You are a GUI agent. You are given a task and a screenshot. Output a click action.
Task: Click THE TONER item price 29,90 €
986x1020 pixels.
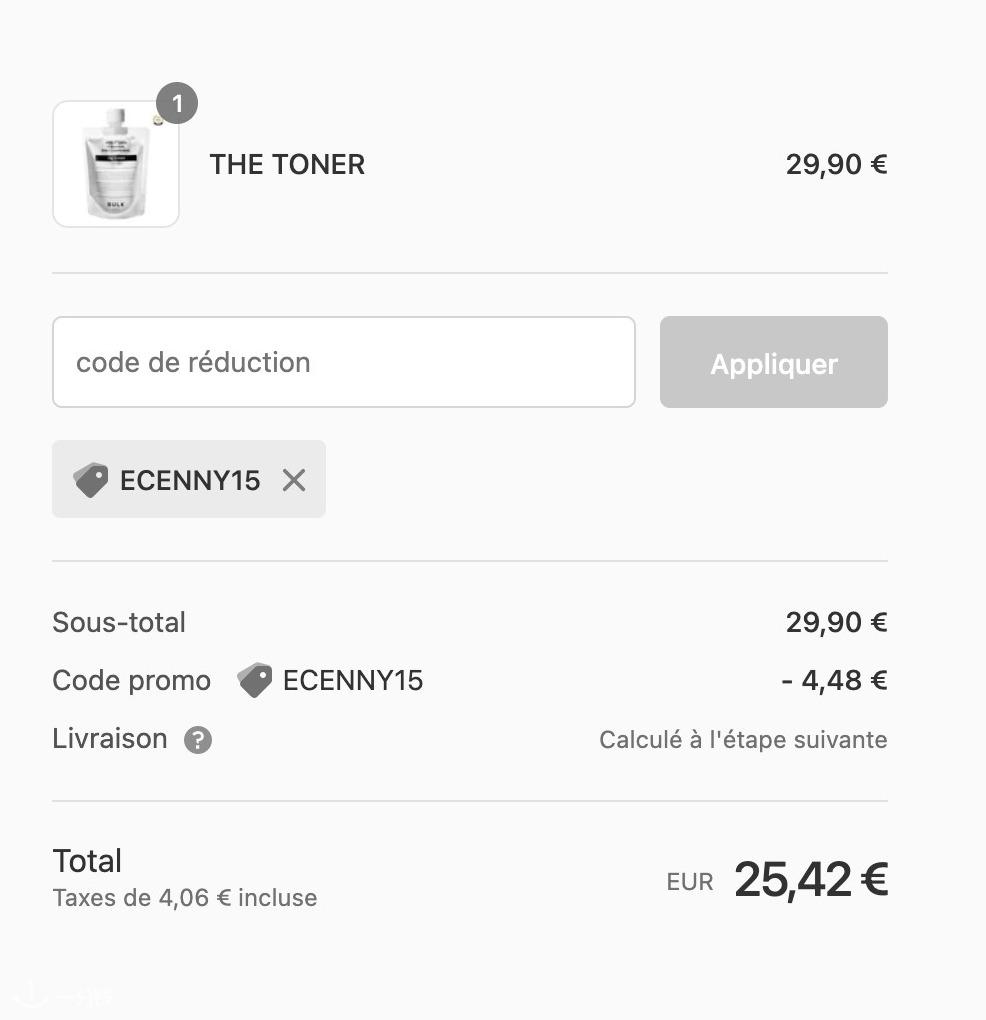(x=836, y=165)
